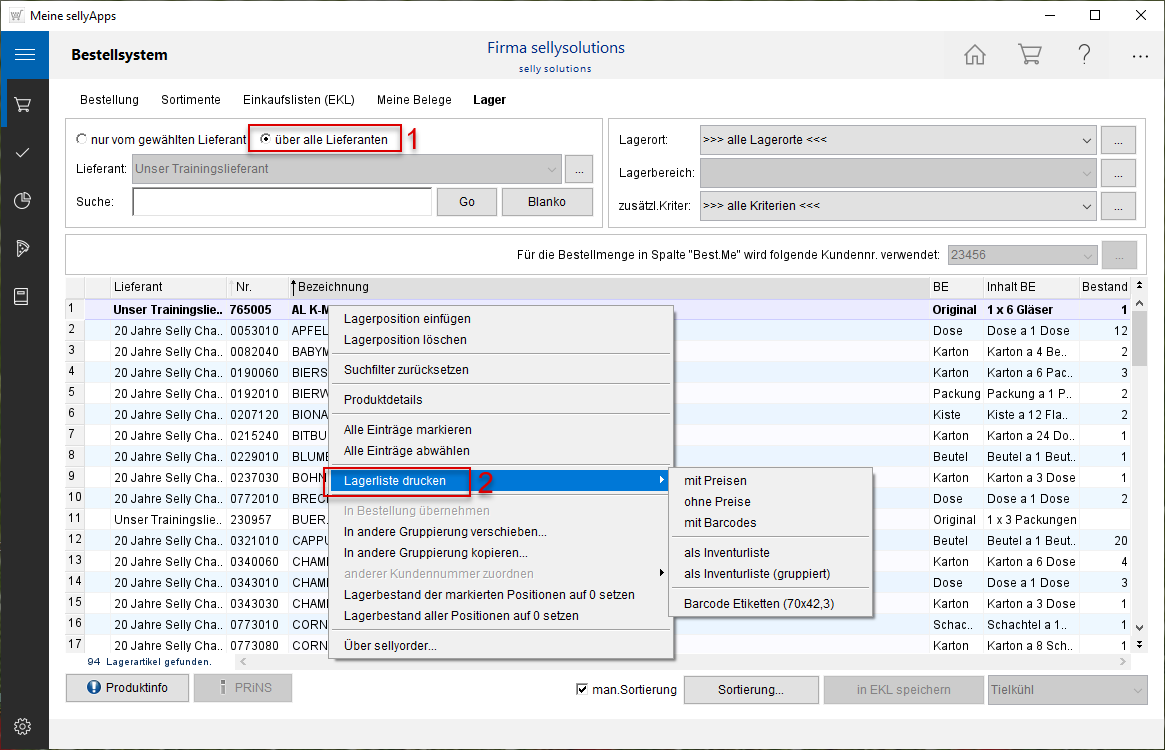Screen dimensions: 1165x750
Task: Open the pie chart statistics sidebar icon
Action: coord(24,201)
